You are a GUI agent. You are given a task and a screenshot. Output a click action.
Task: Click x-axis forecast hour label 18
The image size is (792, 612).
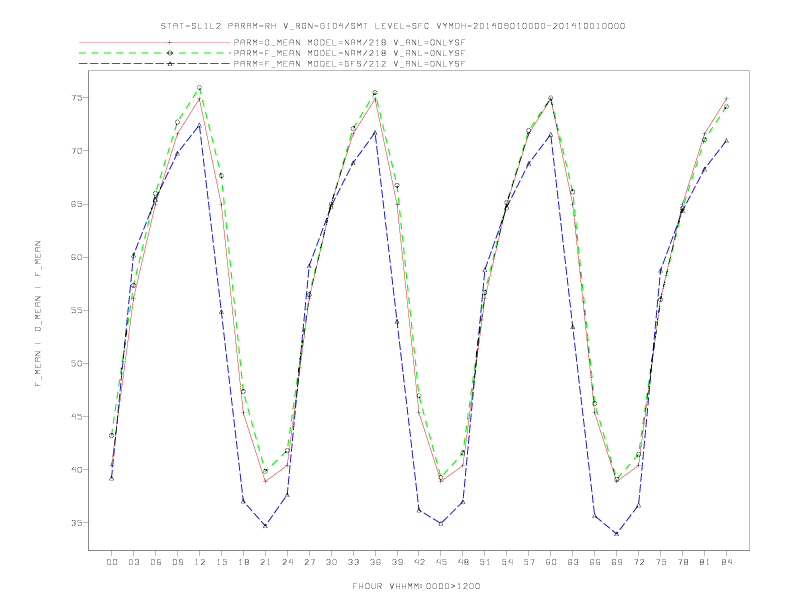pos(243,562)
